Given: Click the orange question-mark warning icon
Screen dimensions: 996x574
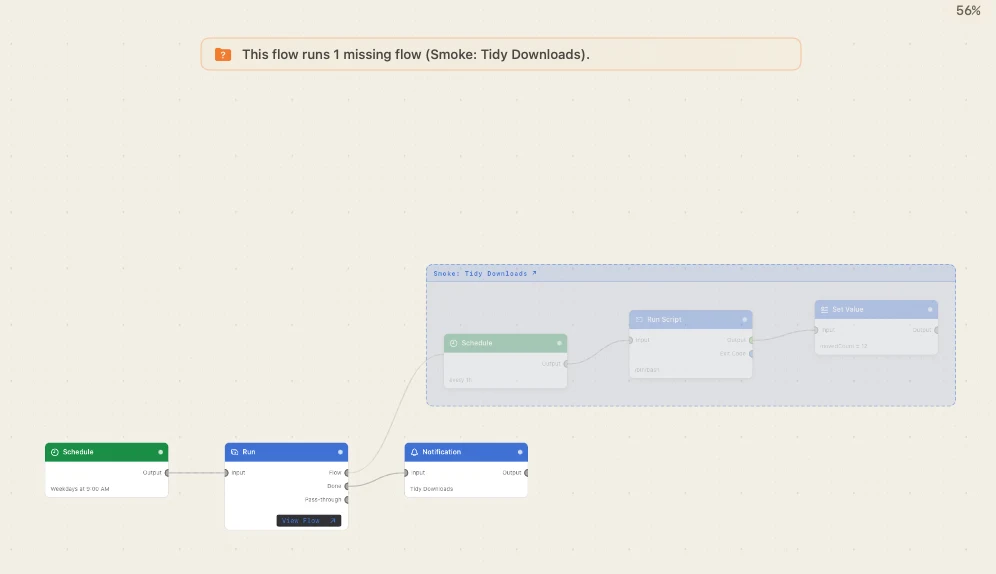Looking at the screenshot, I should (223, 55).
